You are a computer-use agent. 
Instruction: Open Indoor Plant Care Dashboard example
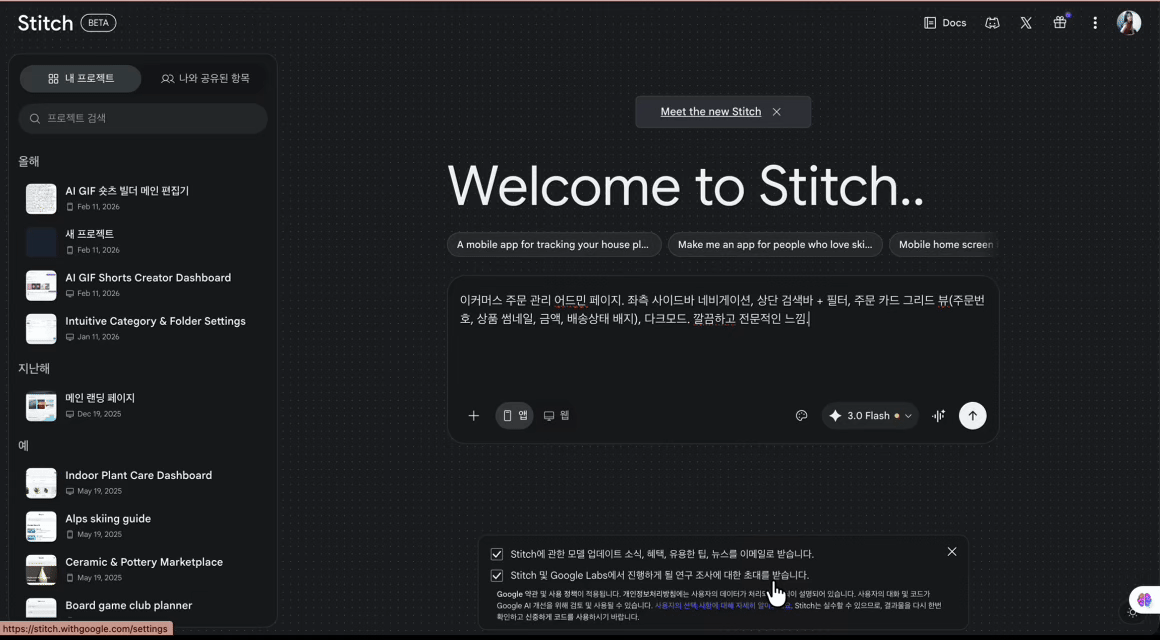click(x=142, y=483)
